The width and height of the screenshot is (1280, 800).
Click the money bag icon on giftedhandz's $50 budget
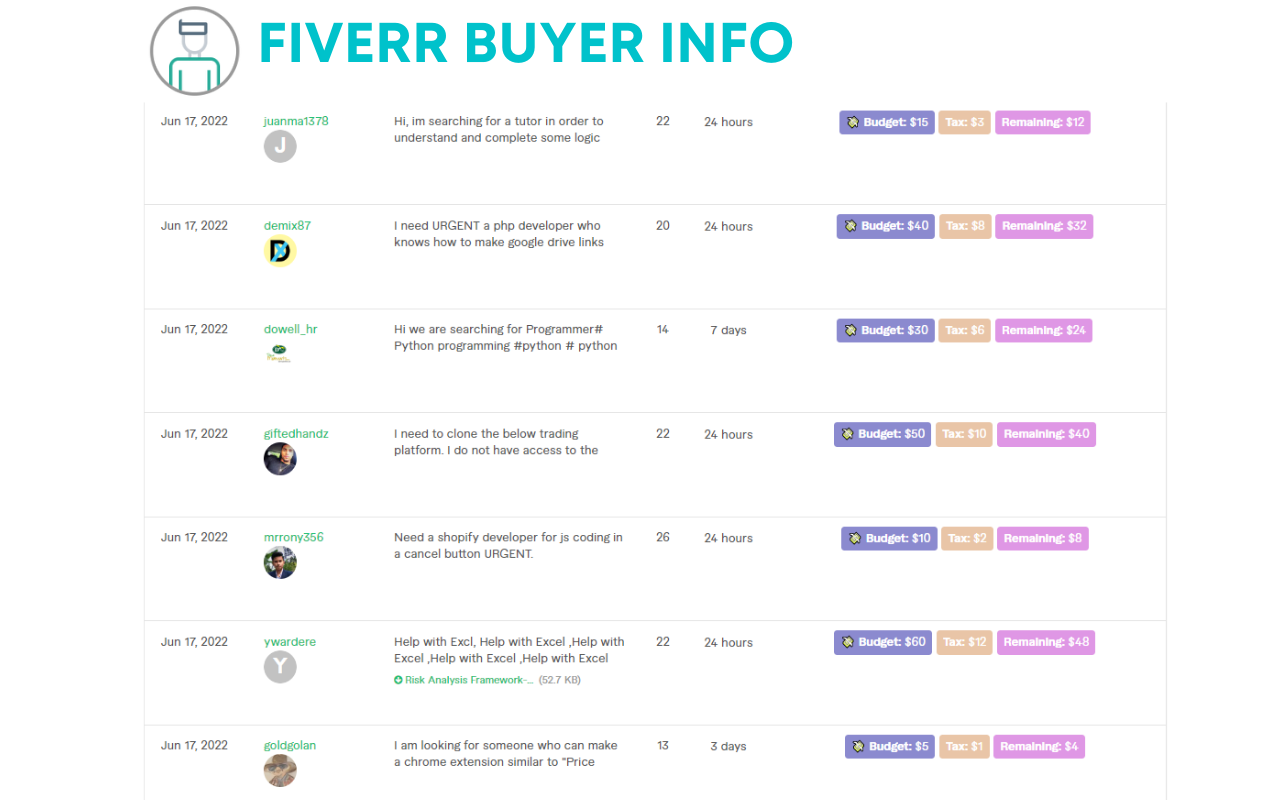(x=849, y=434)
